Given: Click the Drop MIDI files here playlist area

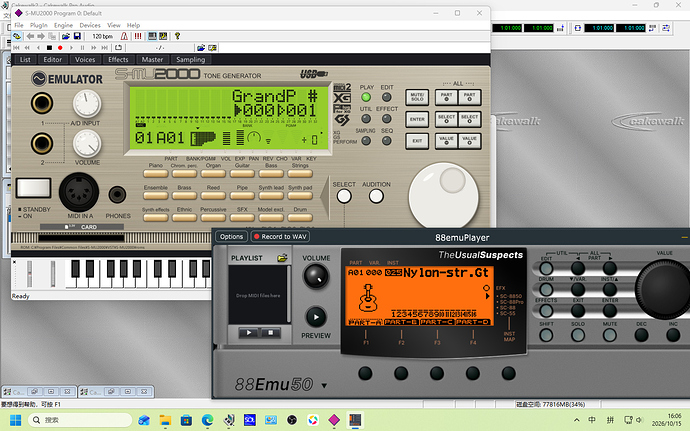Looking at the screenshot, I should click(x=258, y=295).
